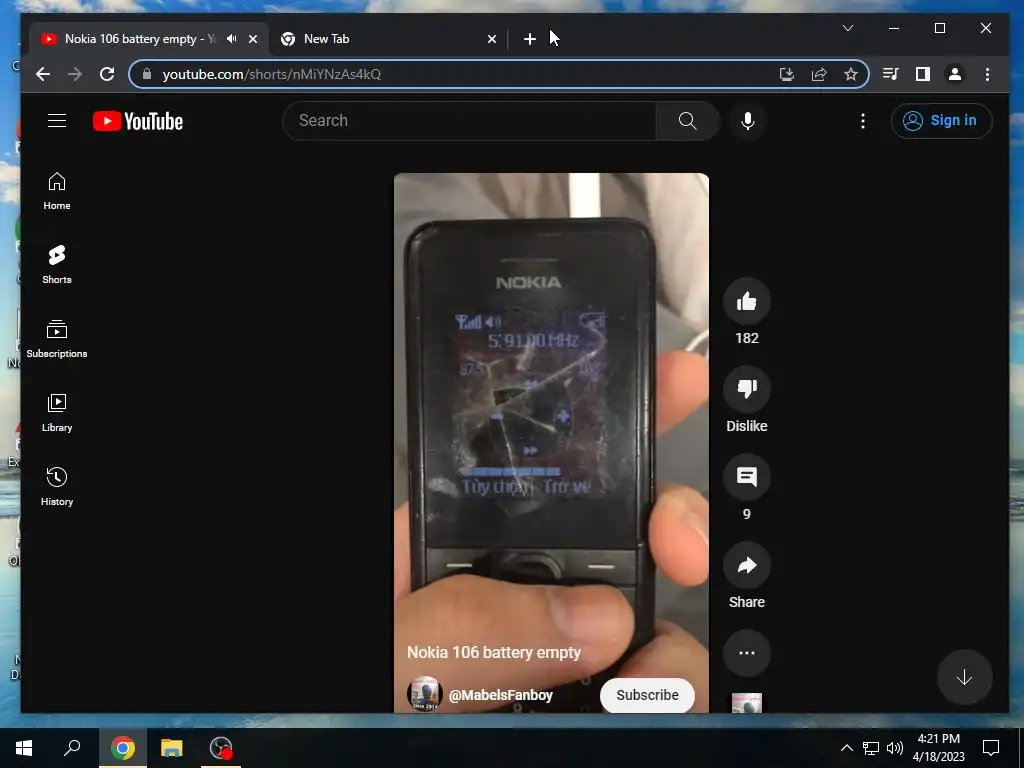Open YouTube settings three-dot menu
This screenshot has height=768, width=1024.
tap(863, 121)
